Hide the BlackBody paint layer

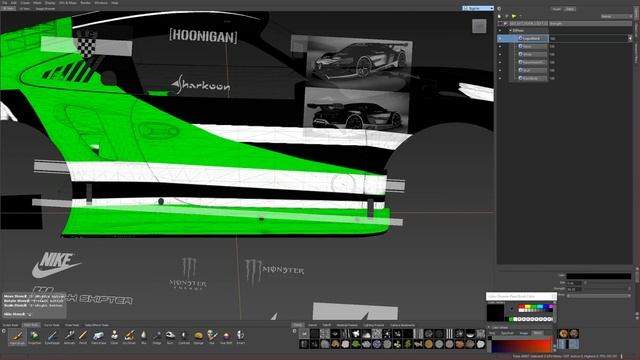coord(500,78)
